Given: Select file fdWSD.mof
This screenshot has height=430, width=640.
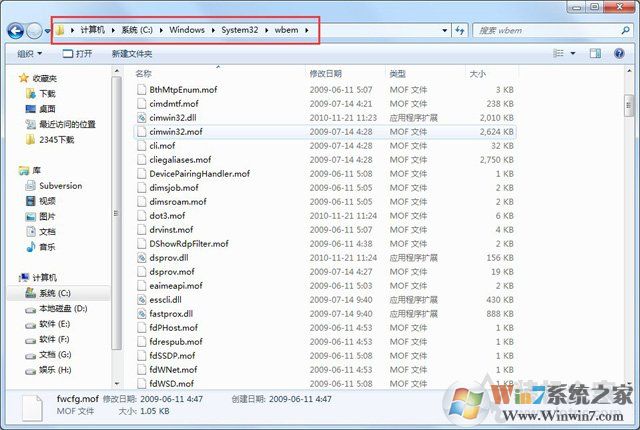Looking at the screenshot, I should click(x=171, y=383).
